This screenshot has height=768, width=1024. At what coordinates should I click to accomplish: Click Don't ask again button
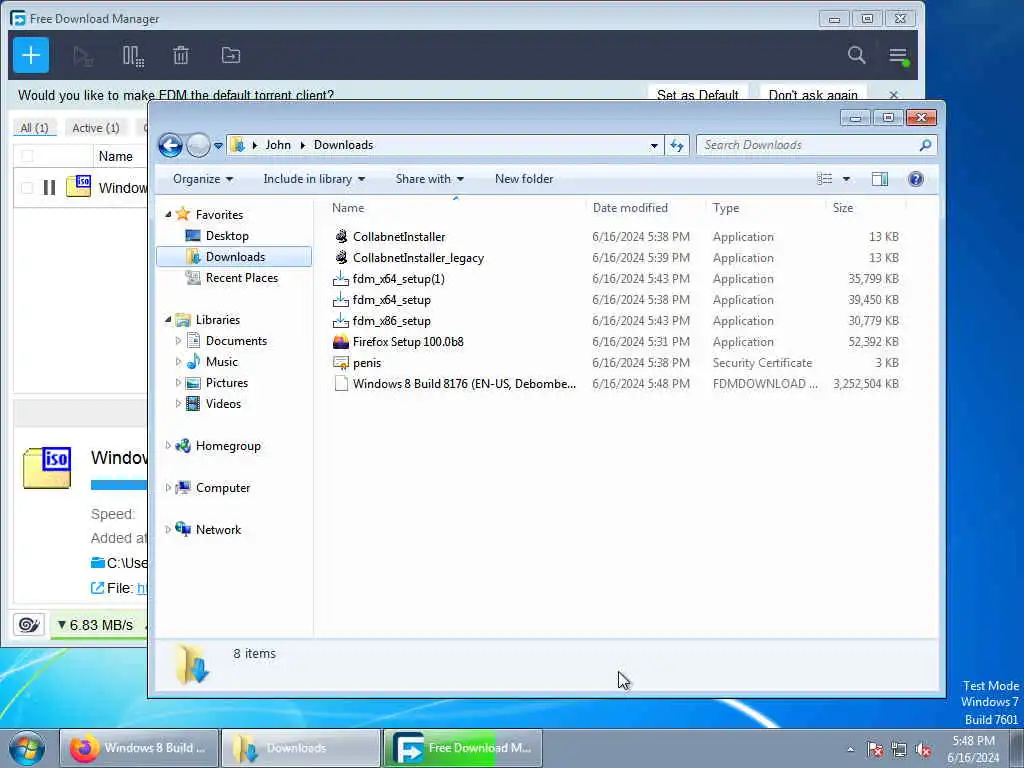click(x=812, y=95)
